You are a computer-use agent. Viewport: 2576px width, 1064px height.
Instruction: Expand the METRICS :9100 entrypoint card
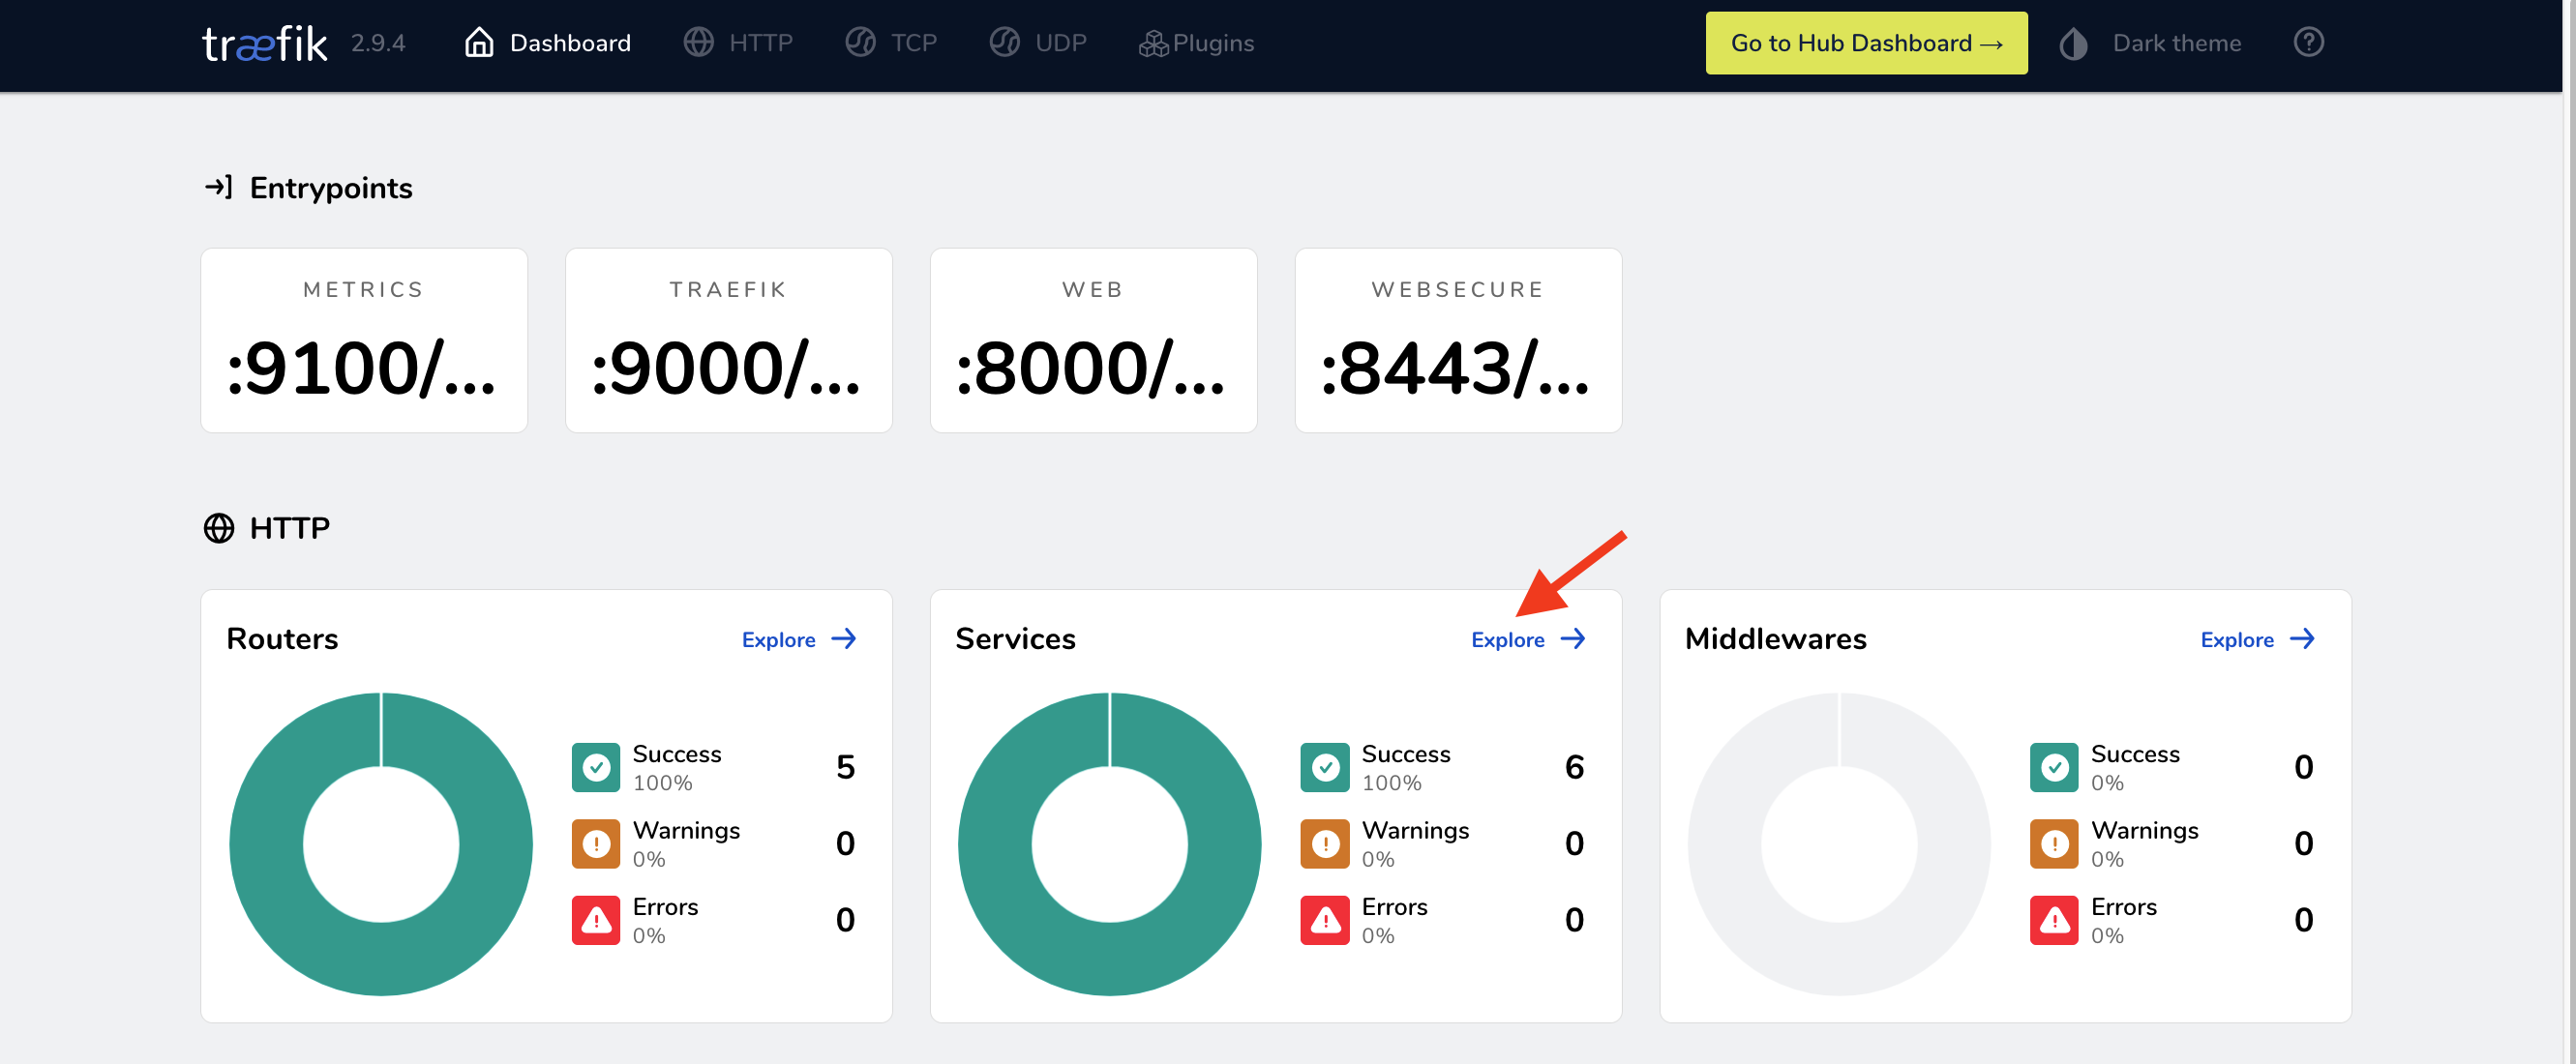click(363, 340)
